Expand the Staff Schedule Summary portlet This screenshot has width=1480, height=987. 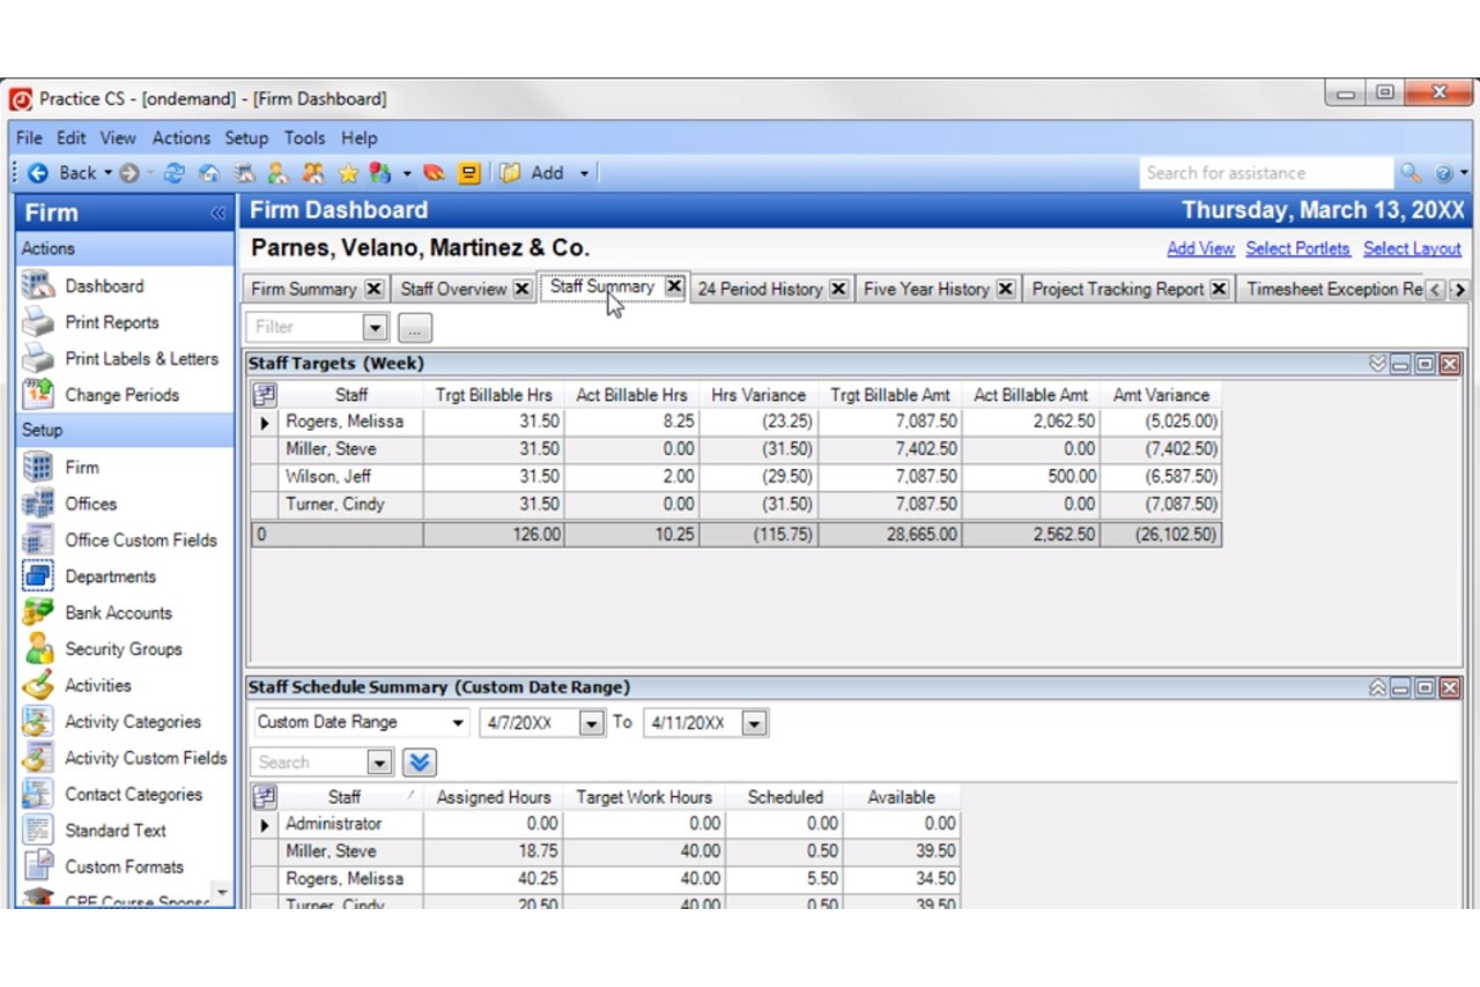(1378, 687)
